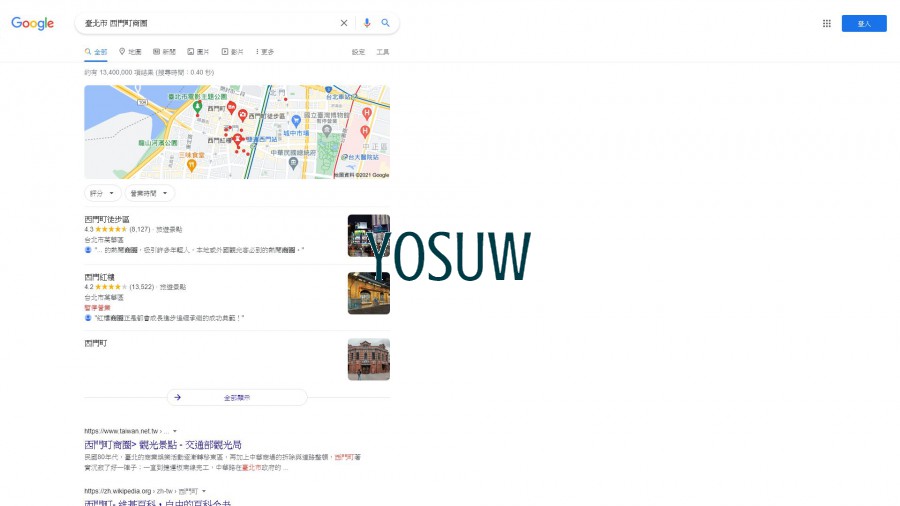Switch to the 新聞 (News) tab

pos(164,52)
